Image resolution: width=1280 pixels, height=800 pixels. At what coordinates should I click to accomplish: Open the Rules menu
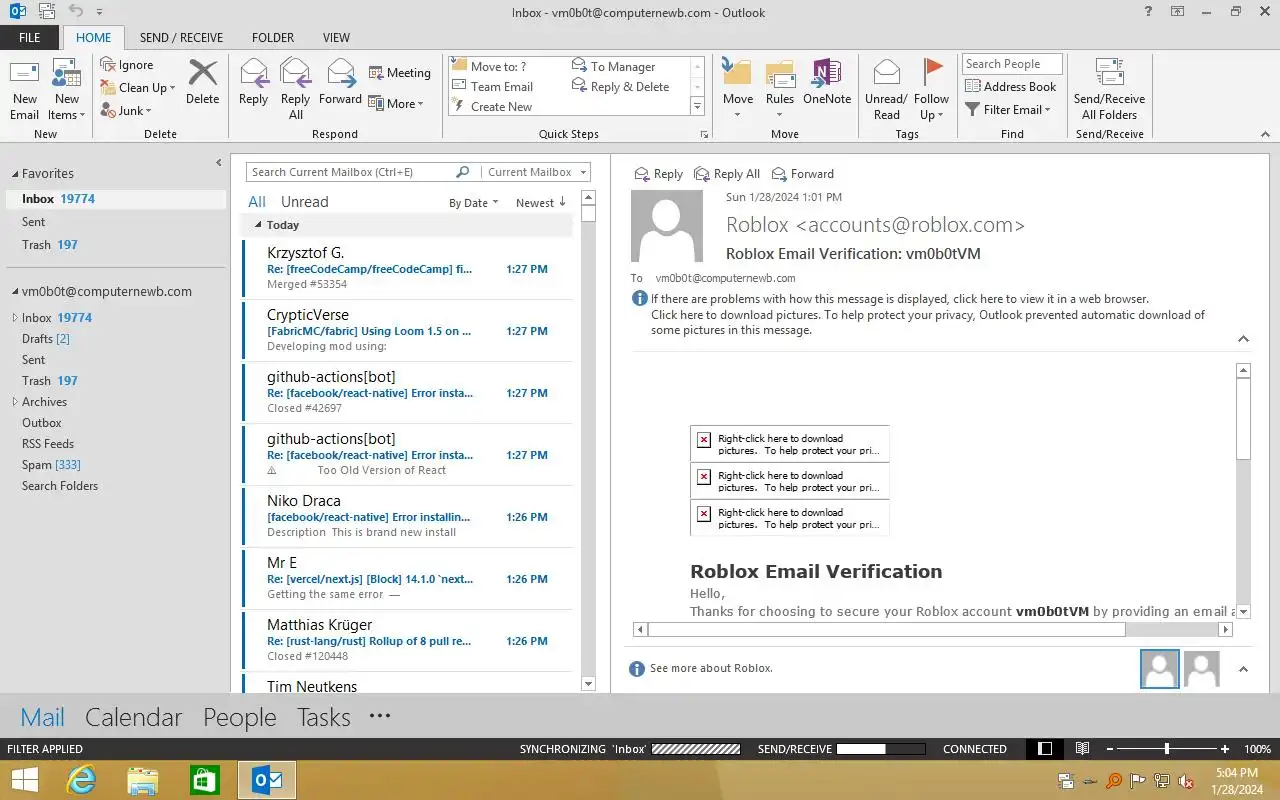point(780,90)
